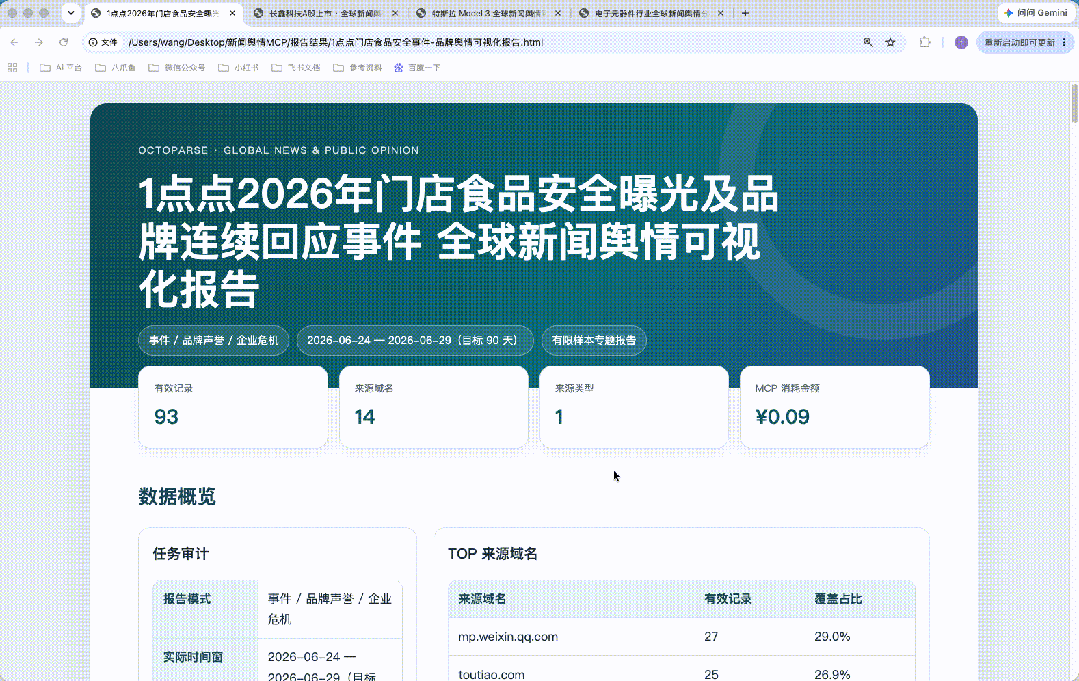
Task: Click the MCP 消耗金额 ¥0.09 card
Action: 835,407
